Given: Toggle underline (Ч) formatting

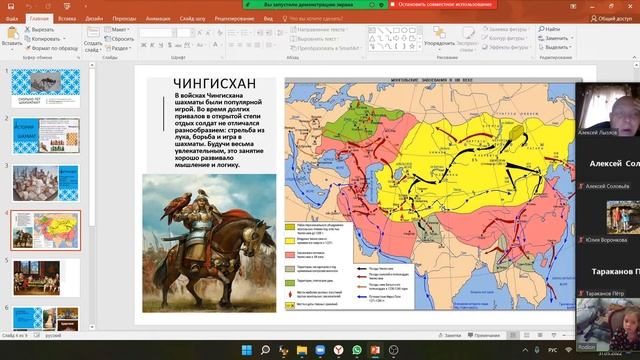Looking at the screenshot, I should pyautogui.click(x=161, y=45).
